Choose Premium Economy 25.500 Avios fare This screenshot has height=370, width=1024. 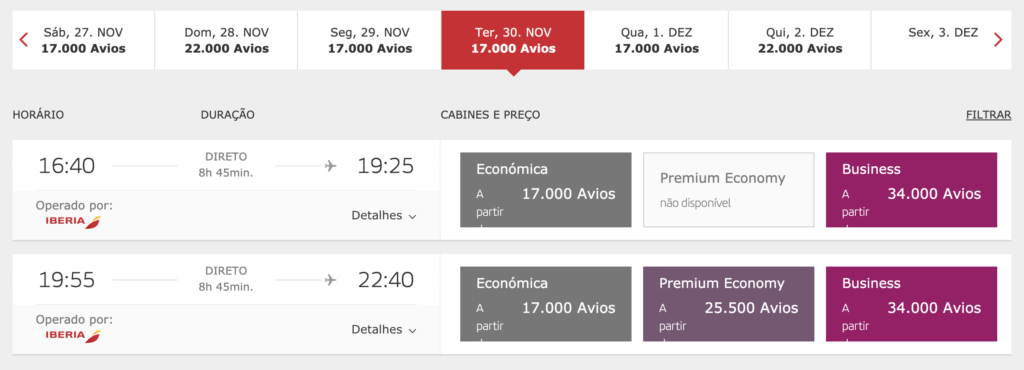click(729, 304)
